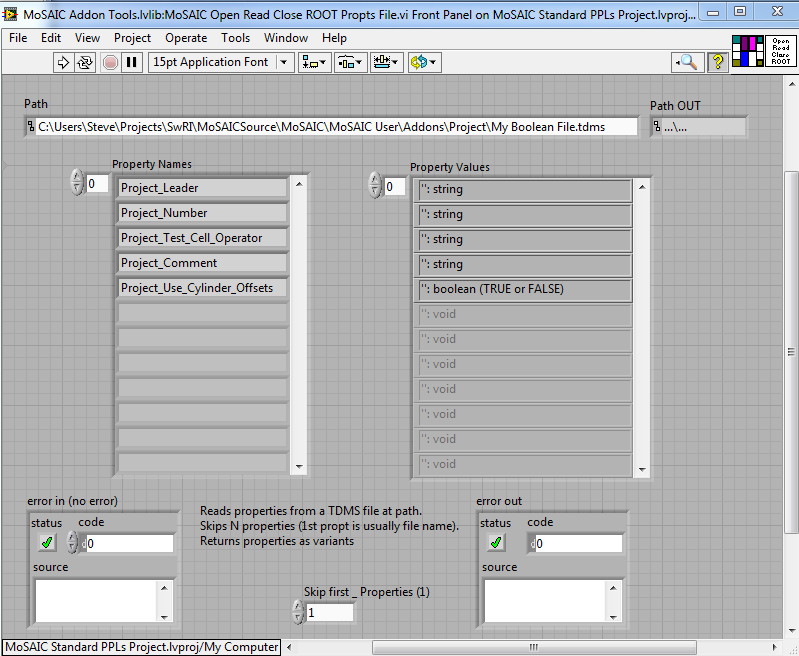
Task: Open the File menu
Action: tap(18, 38)
